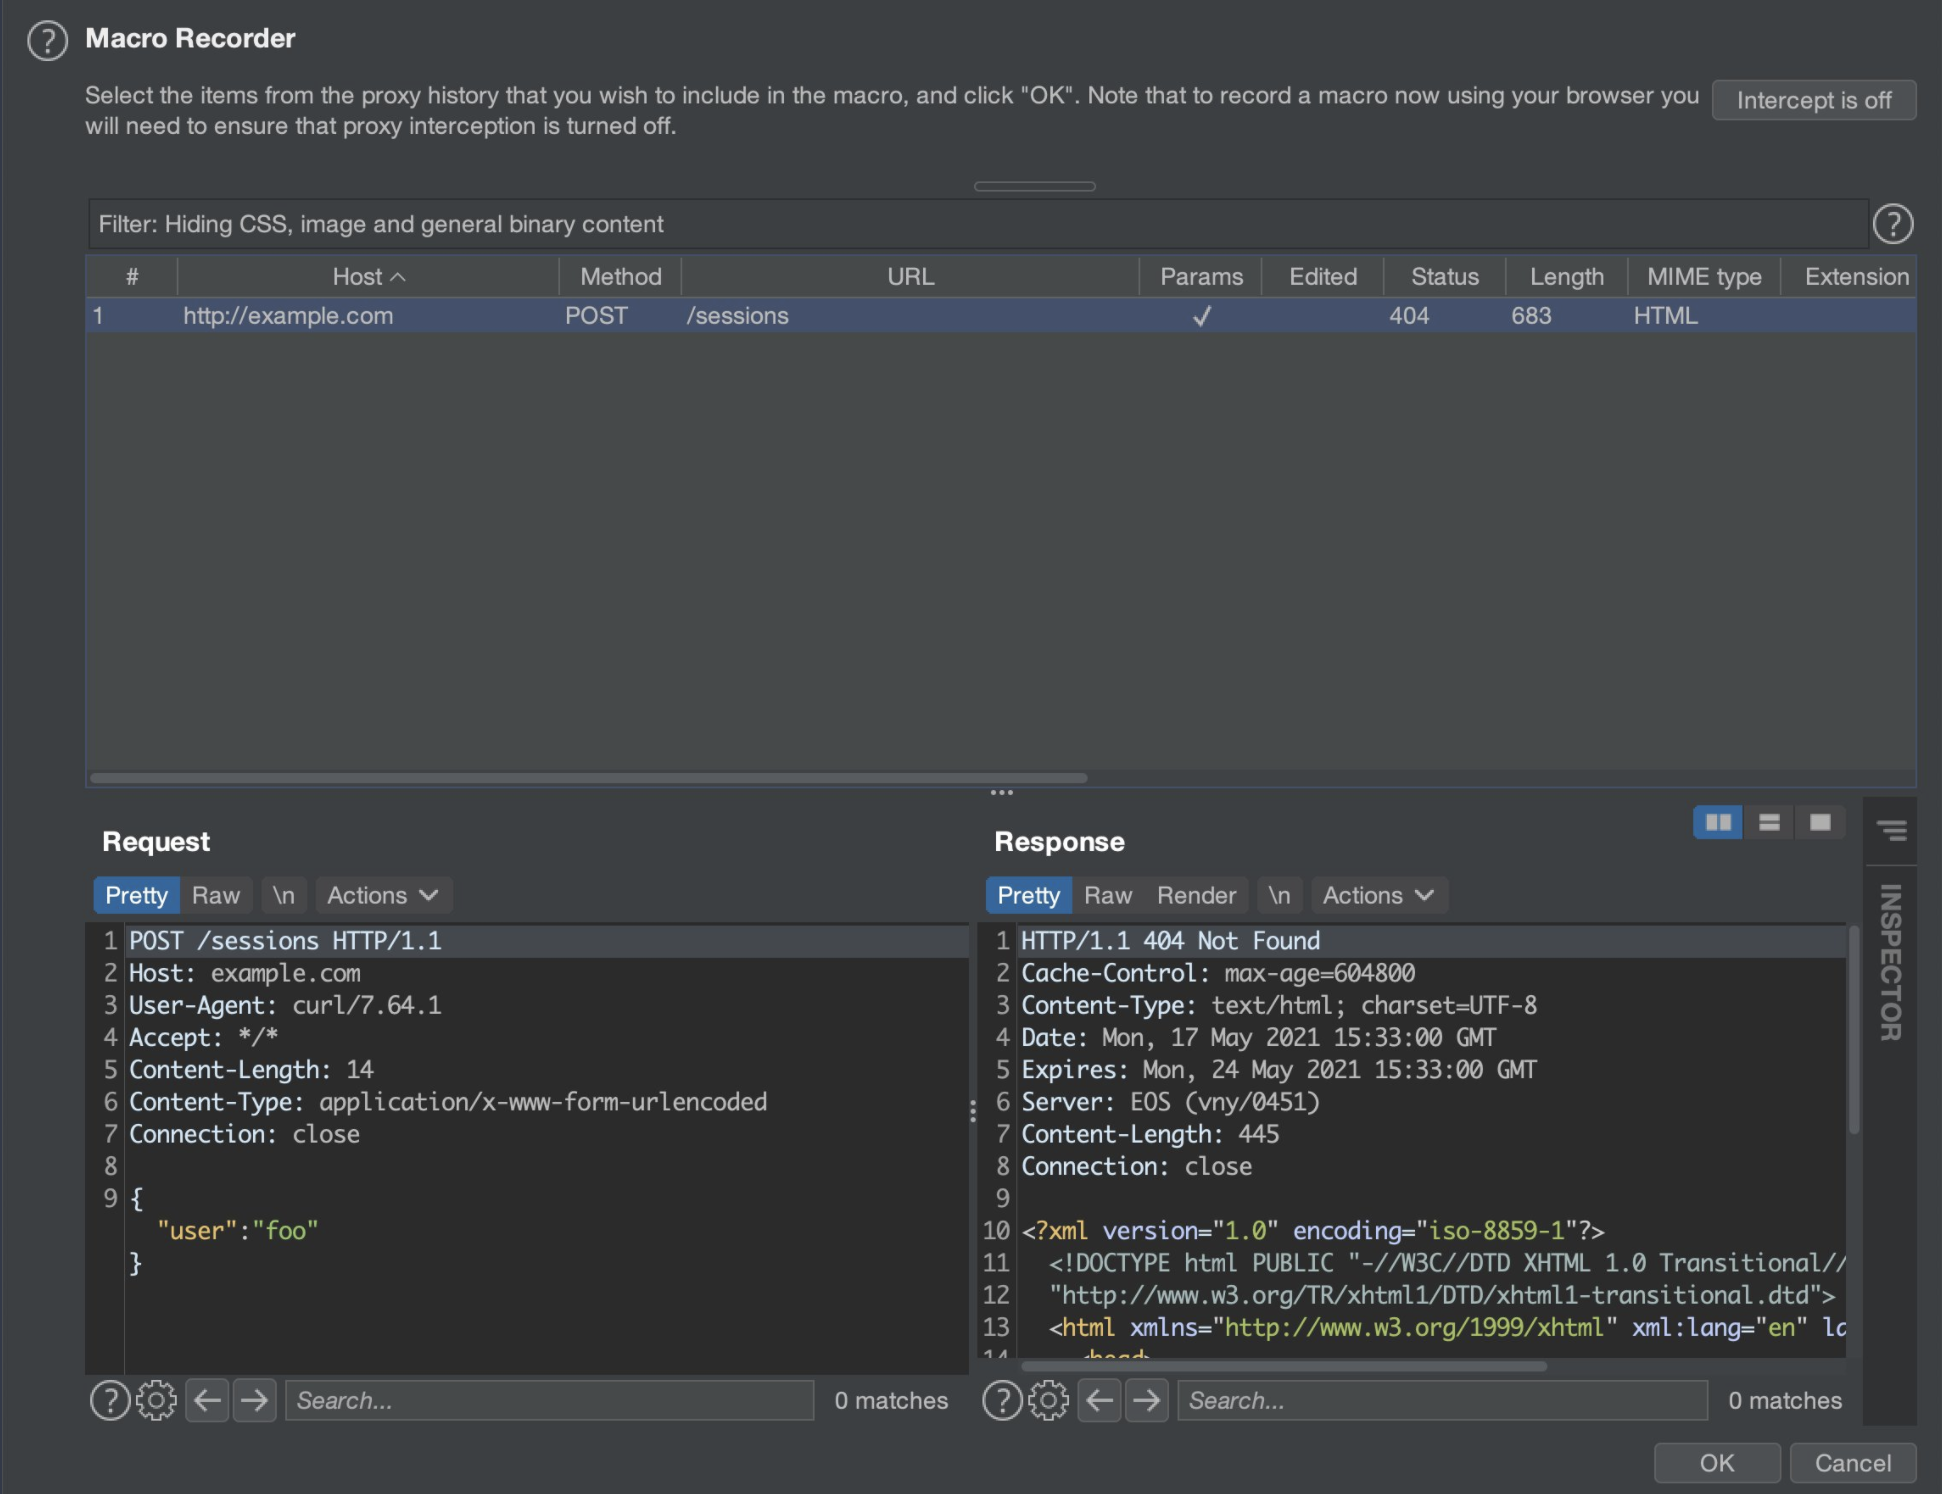Select the POST /sessions history row
The height and width of the screenshot is (1494, 1942).
click(1000, 316)
